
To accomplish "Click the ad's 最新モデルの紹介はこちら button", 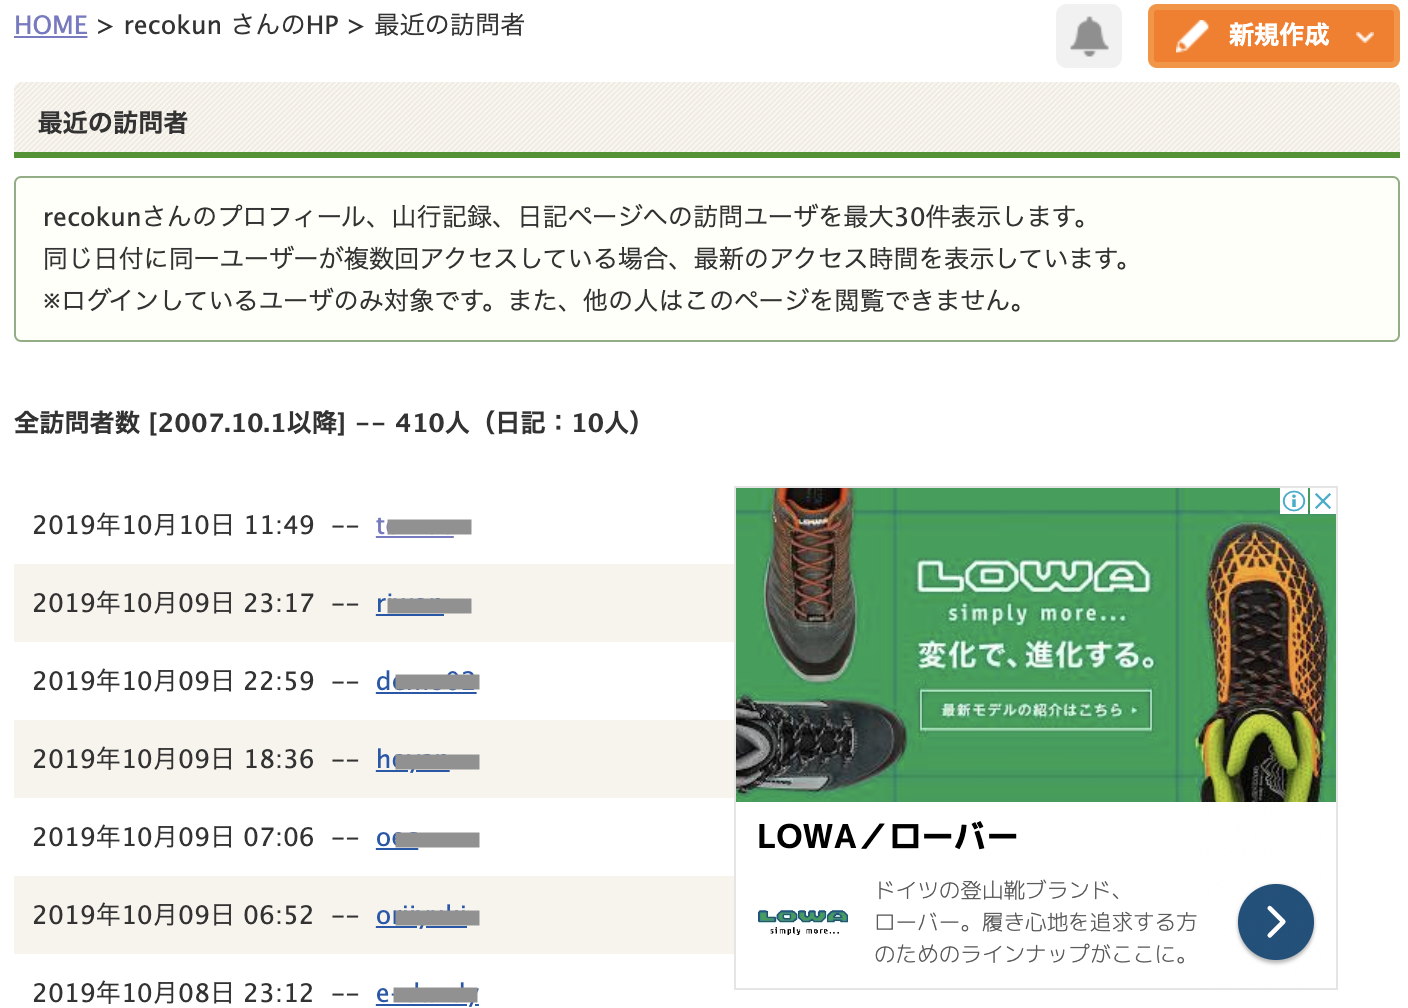I will pyautogui.click(x=1035, y=710).
